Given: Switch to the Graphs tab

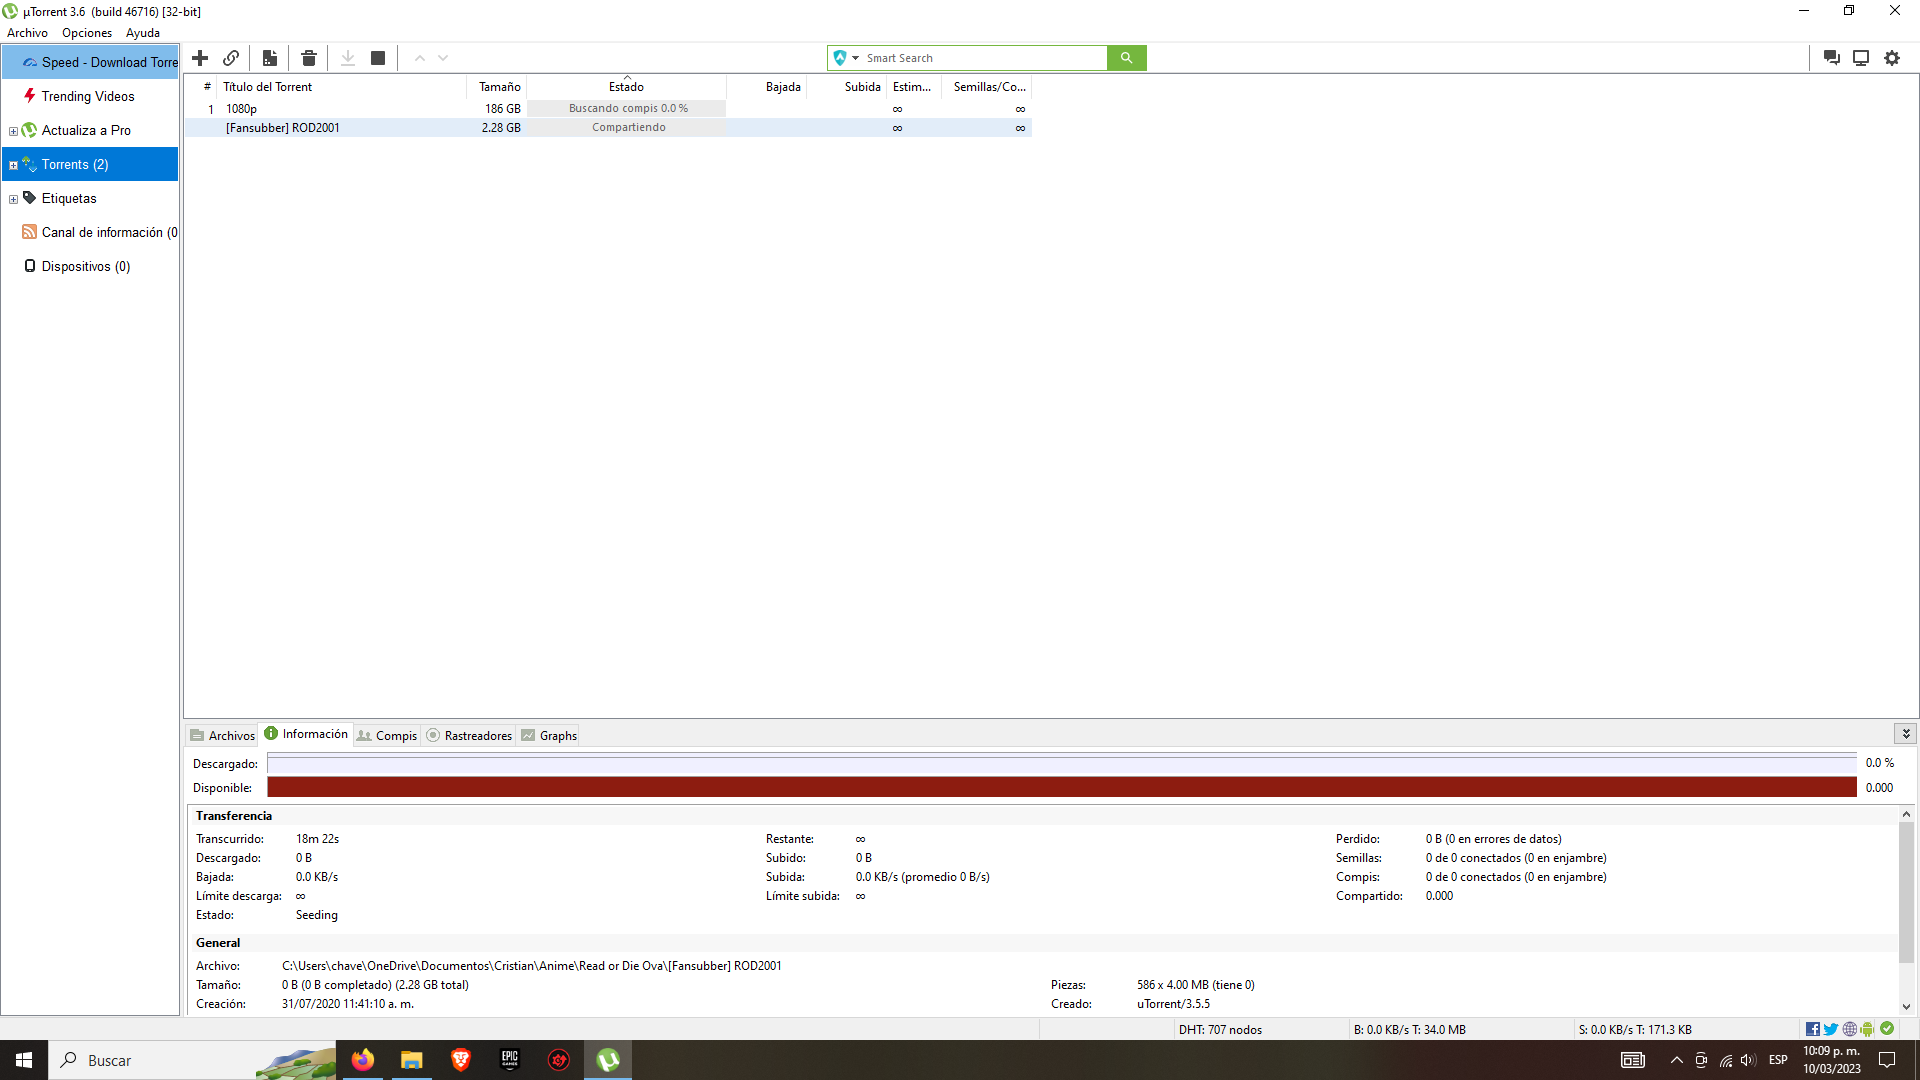Looking at the screenshot, I should tap(549, 735).
